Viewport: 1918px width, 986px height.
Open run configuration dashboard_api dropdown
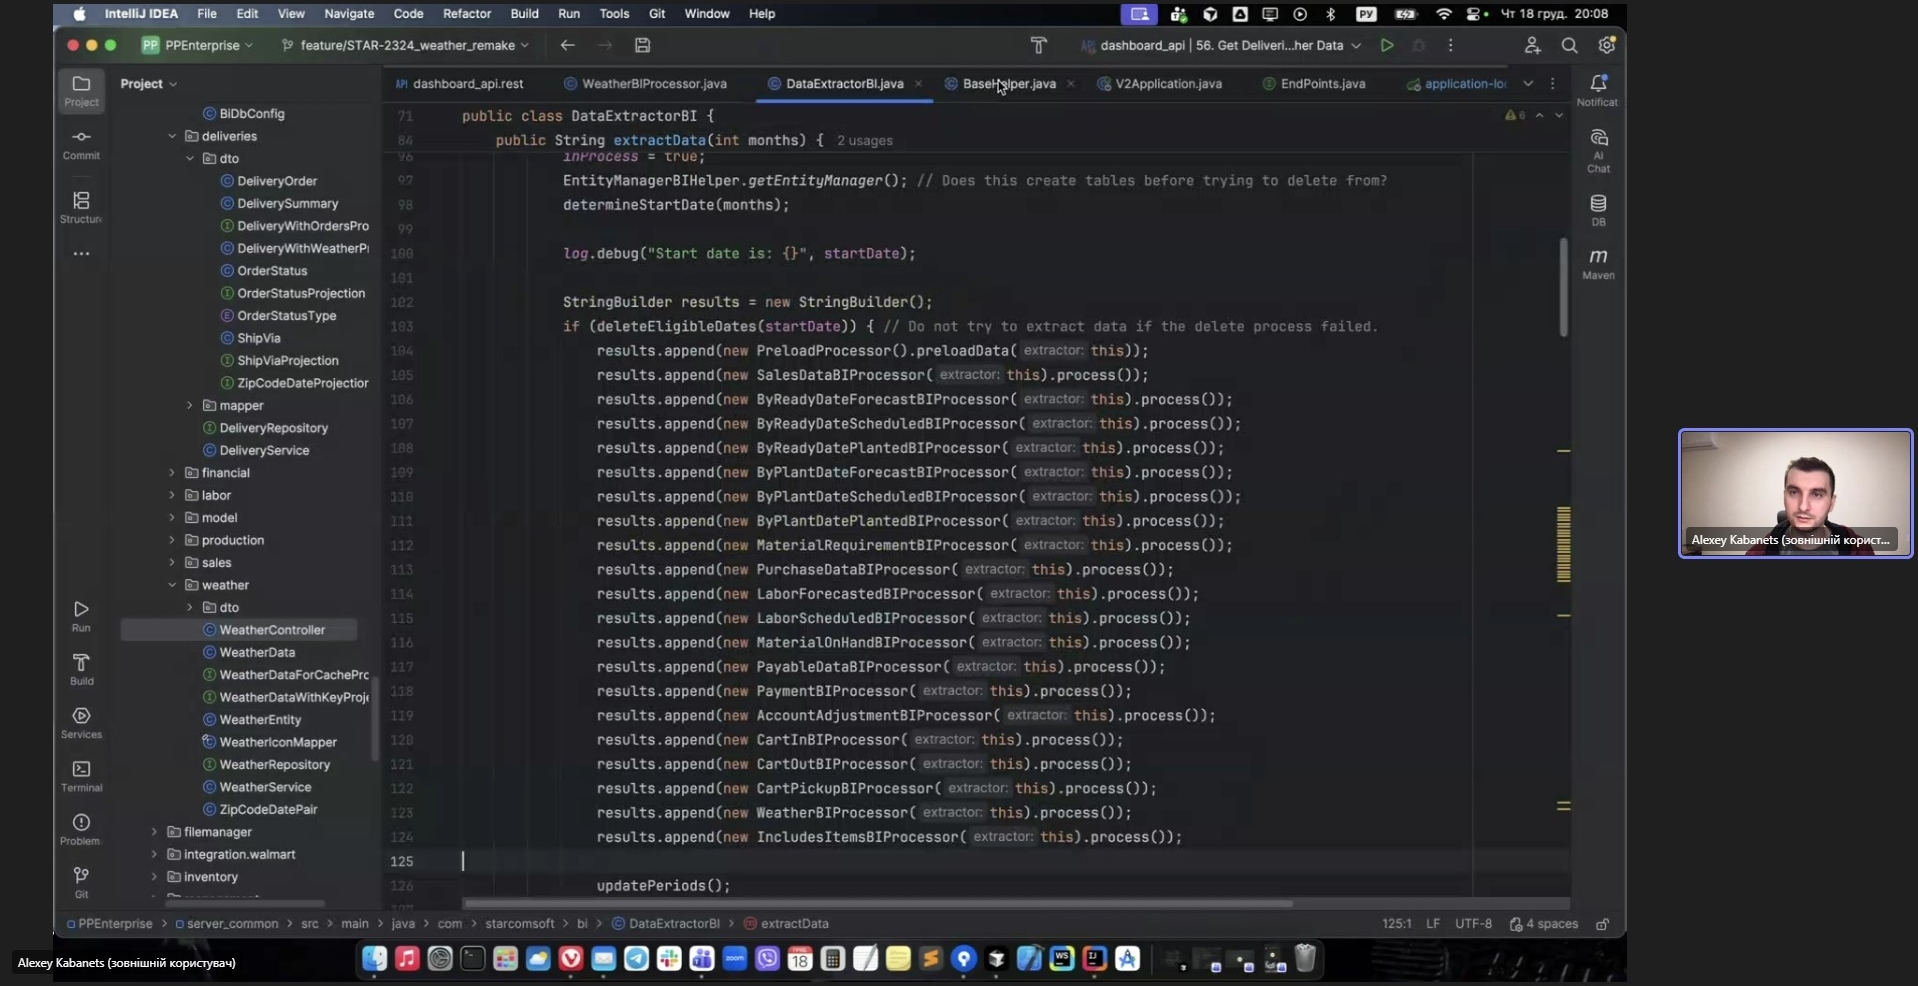click(x=1222, y=45)
